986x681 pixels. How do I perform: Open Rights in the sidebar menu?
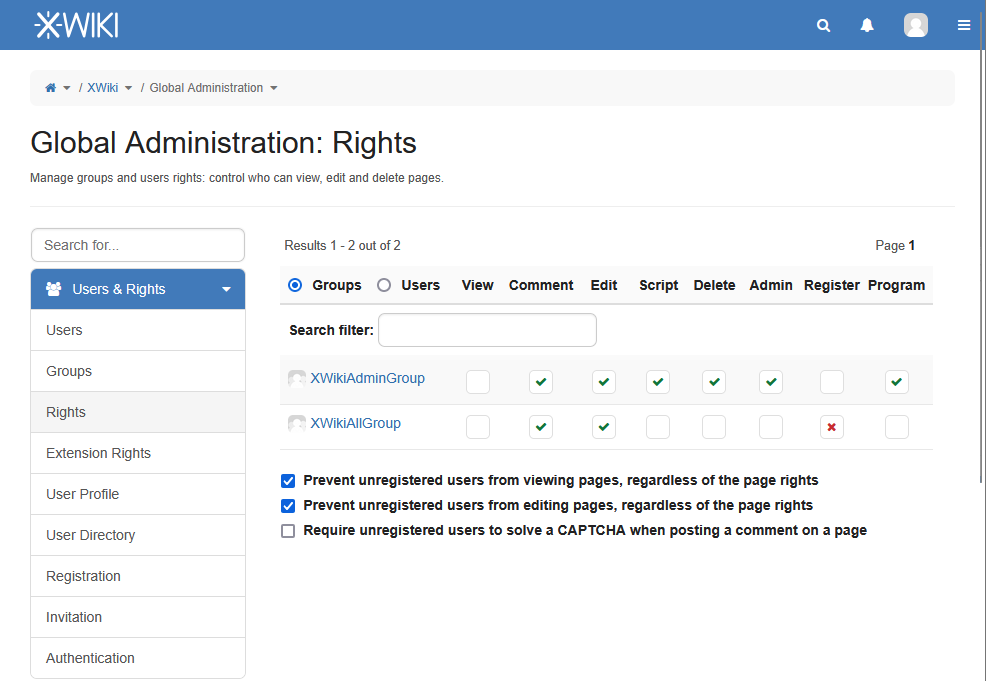click(138, 412)
